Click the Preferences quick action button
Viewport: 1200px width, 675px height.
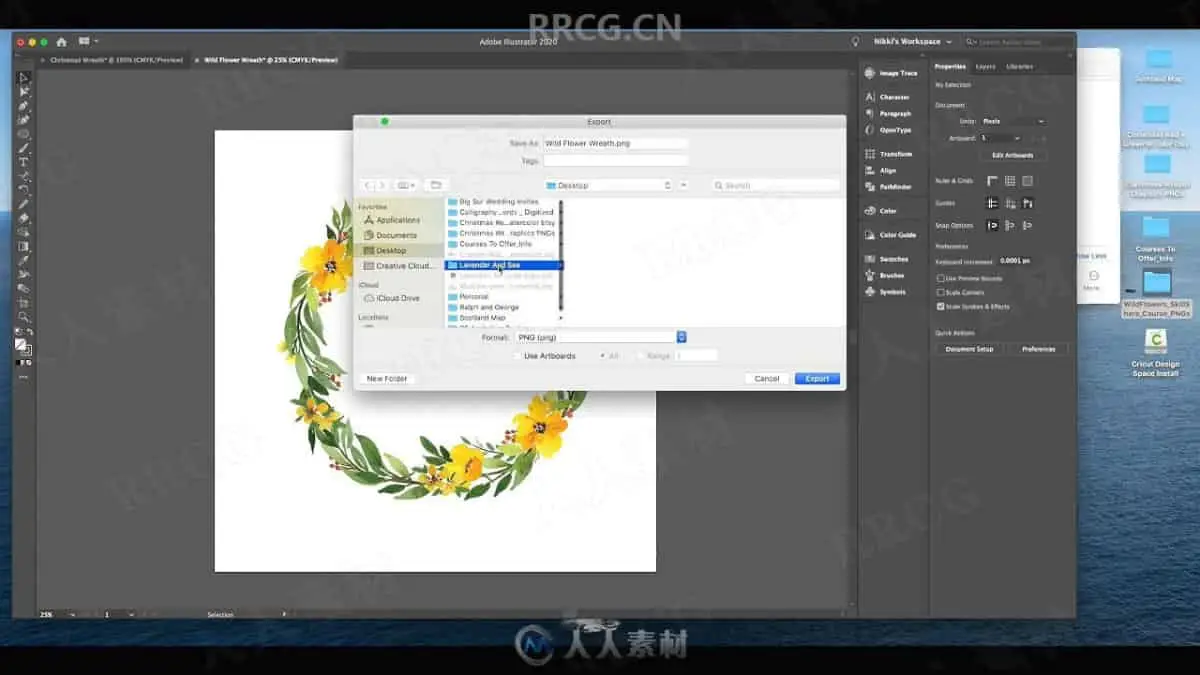click(1038, 349)
